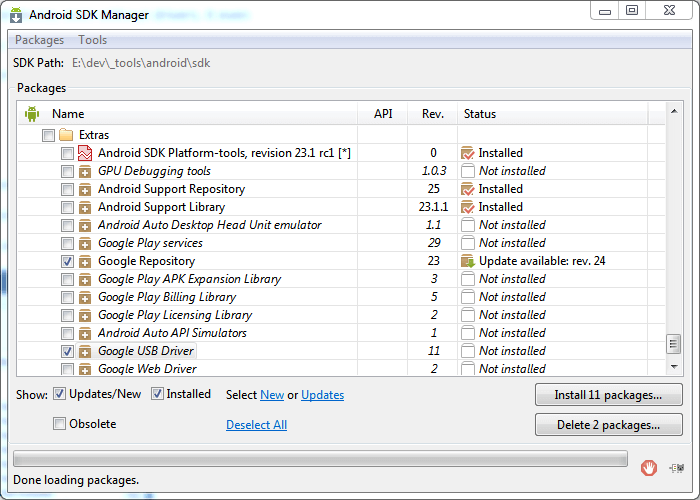Click package icon beside Google Play services
The image size is (700, 500).
pos(85,243)
